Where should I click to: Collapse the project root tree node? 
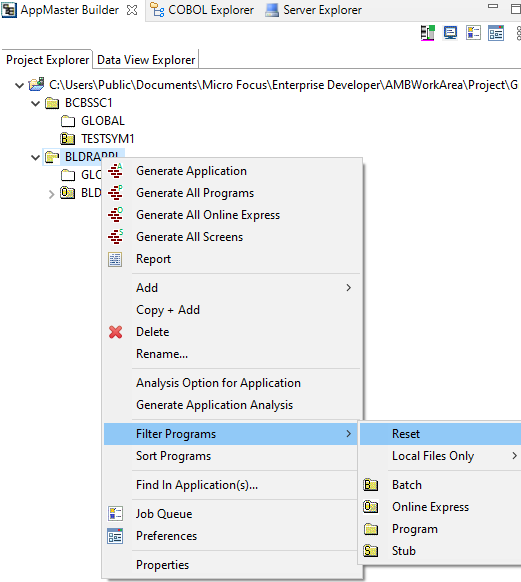pyautogui.click(x=19, y=85)
